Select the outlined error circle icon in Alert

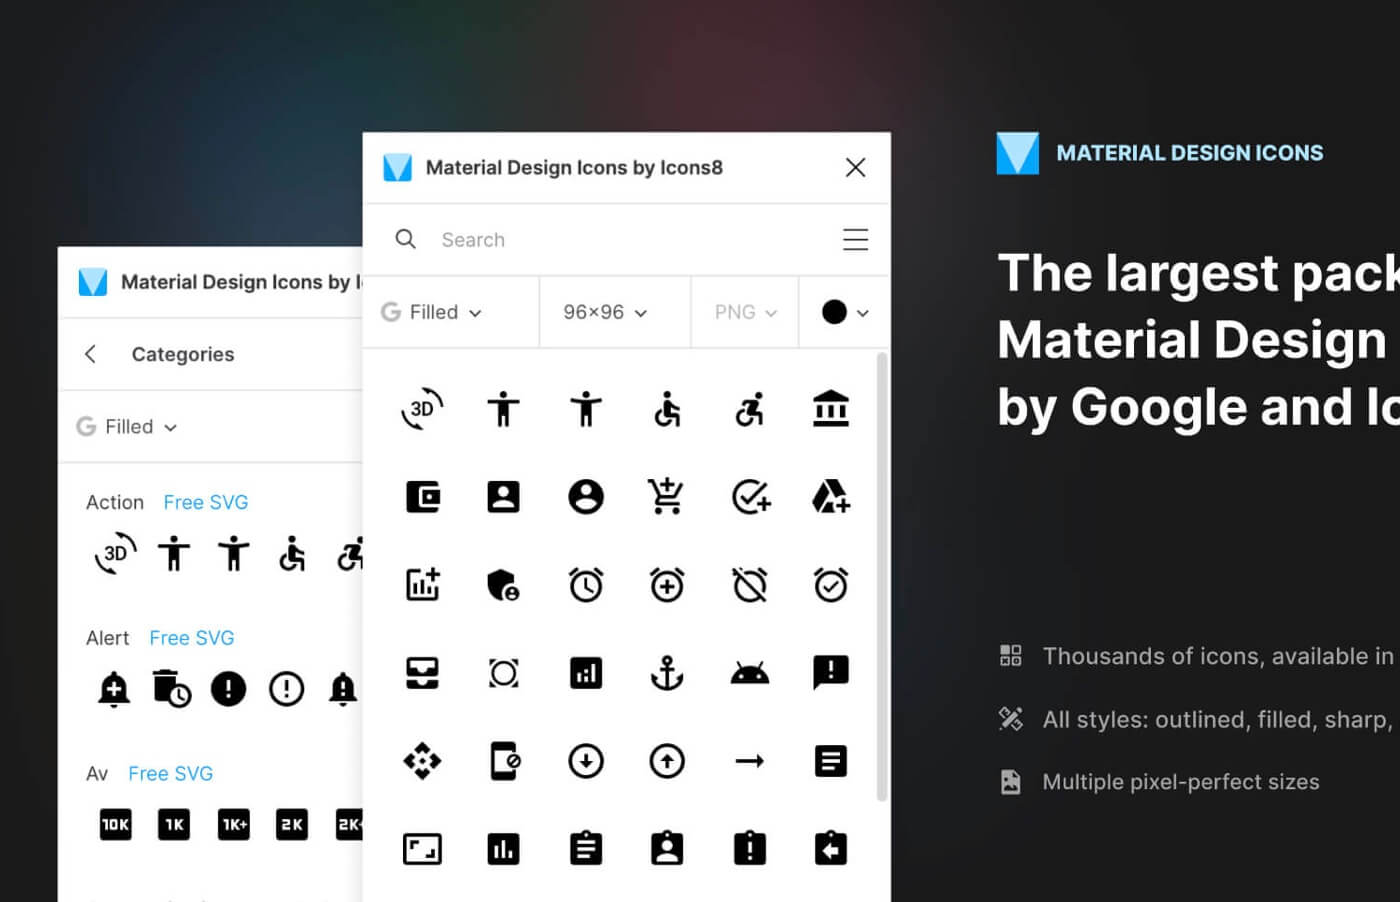click(287, 688)
